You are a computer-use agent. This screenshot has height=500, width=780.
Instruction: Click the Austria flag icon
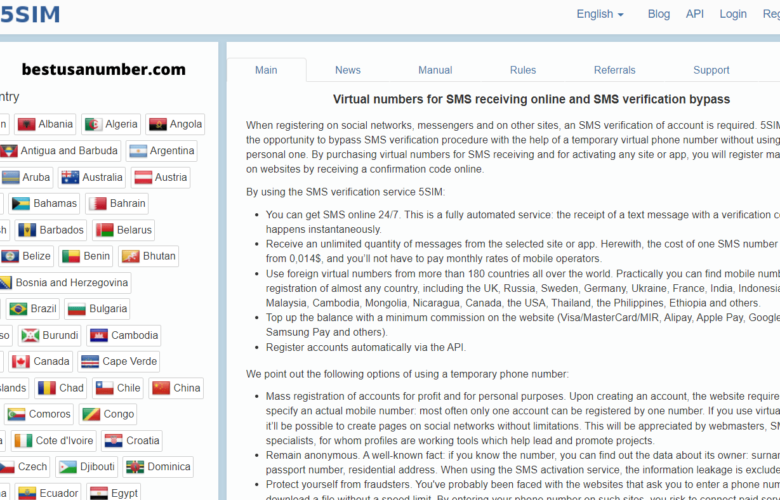143,178
